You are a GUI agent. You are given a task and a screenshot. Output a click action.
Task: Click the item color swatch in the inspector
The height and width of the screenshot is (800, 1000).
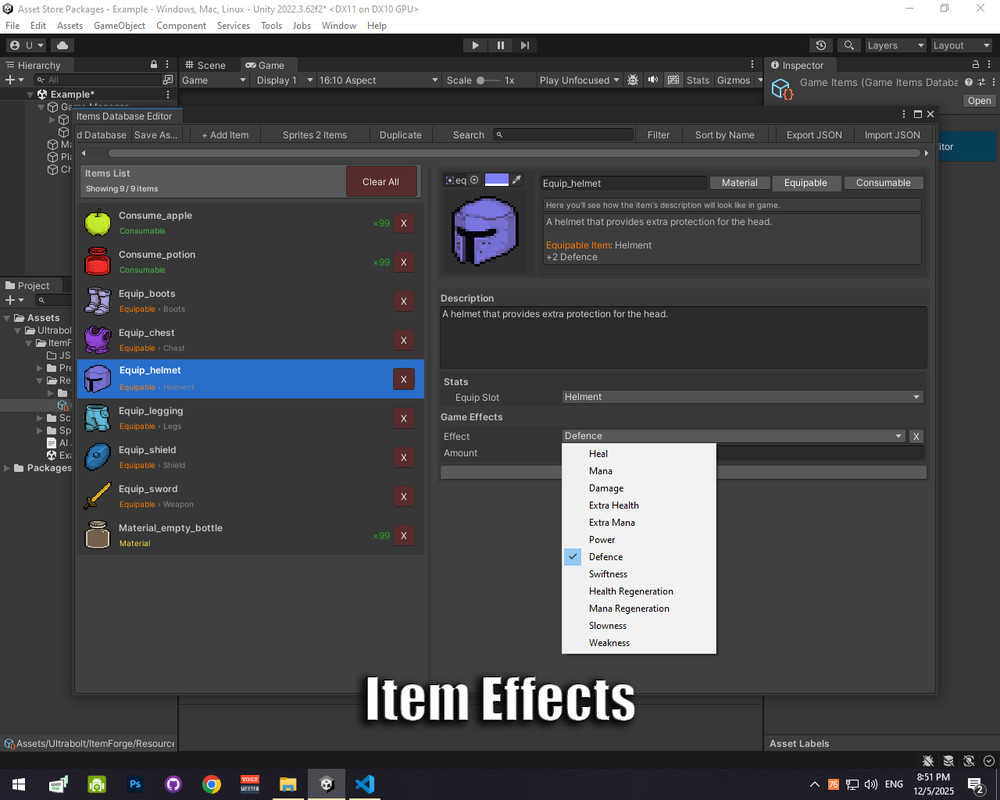coord(497,179)
